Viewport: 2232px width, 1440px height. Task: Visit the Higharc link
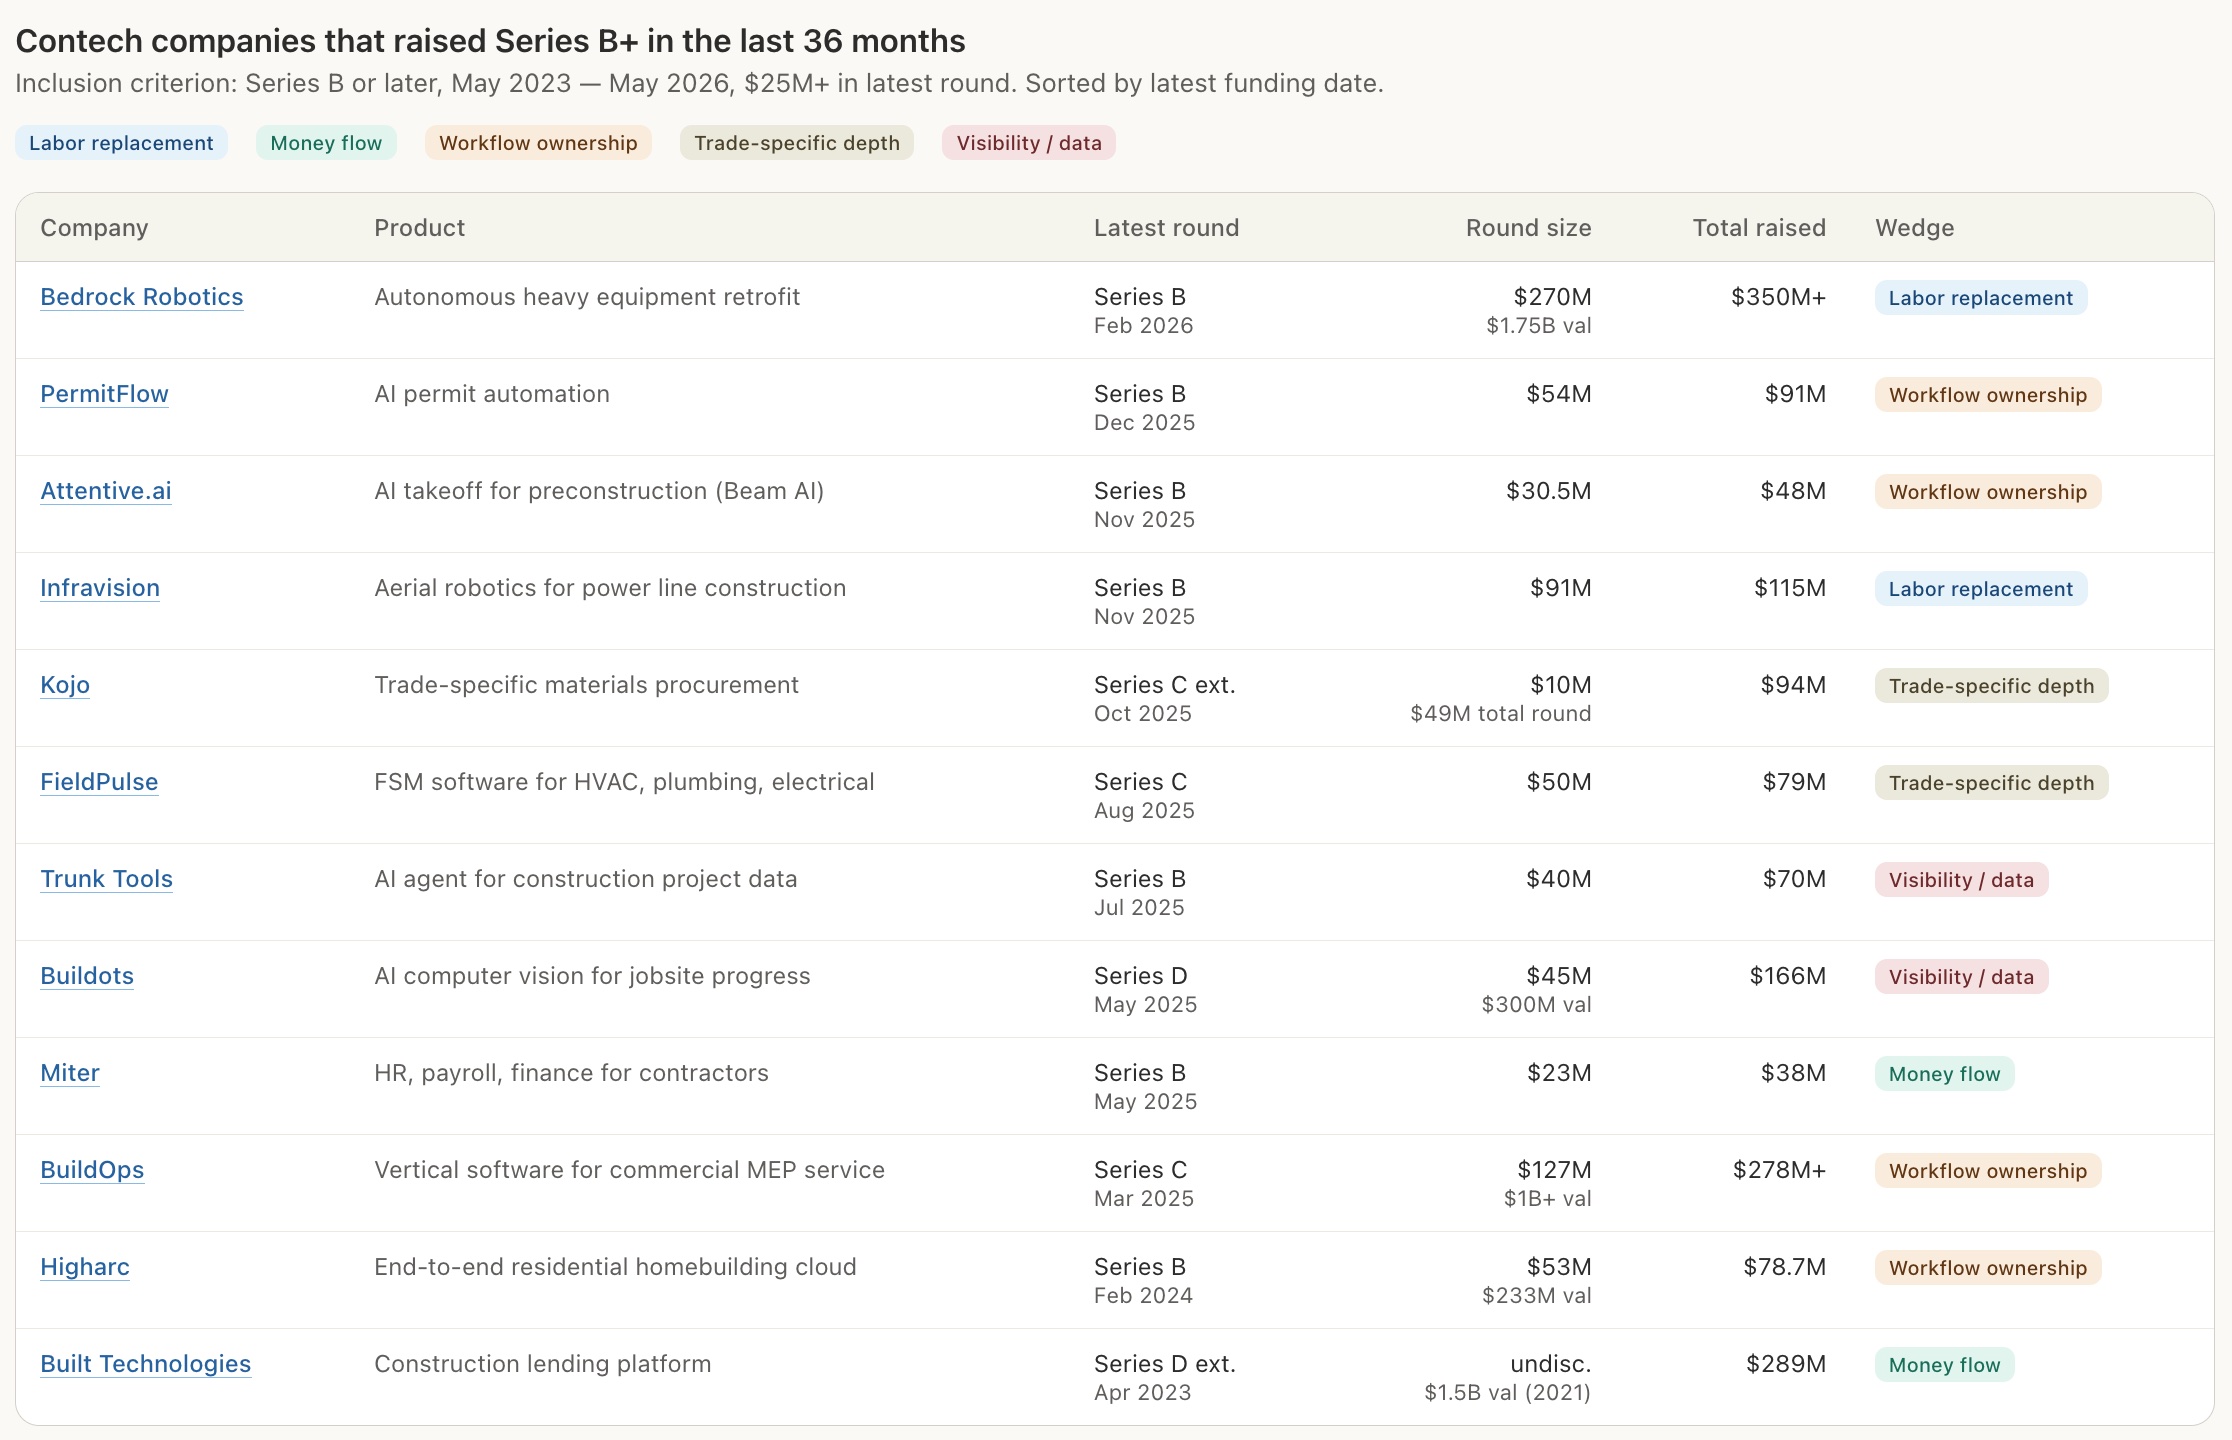tap(85, 1267)
